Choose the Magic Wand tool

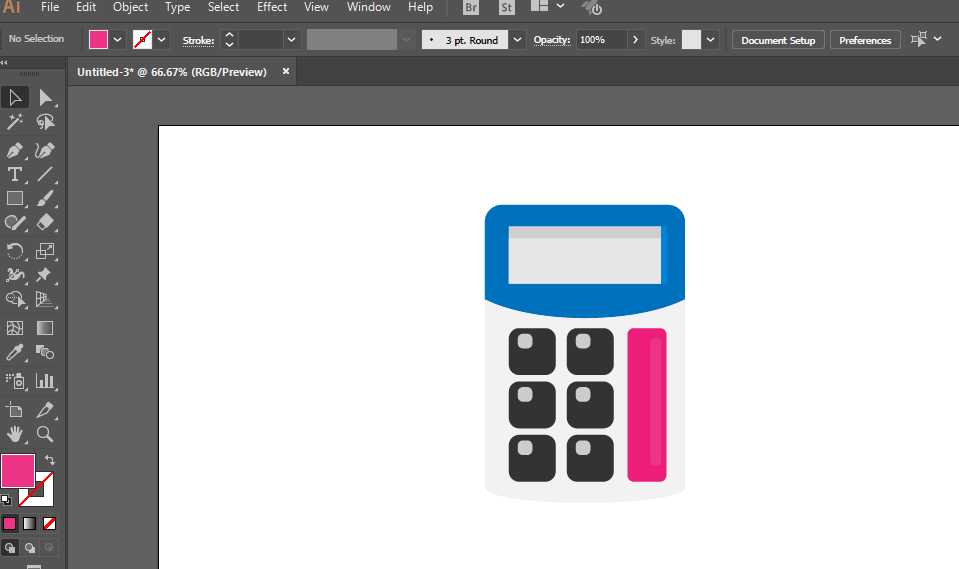[x=15, y=122]
